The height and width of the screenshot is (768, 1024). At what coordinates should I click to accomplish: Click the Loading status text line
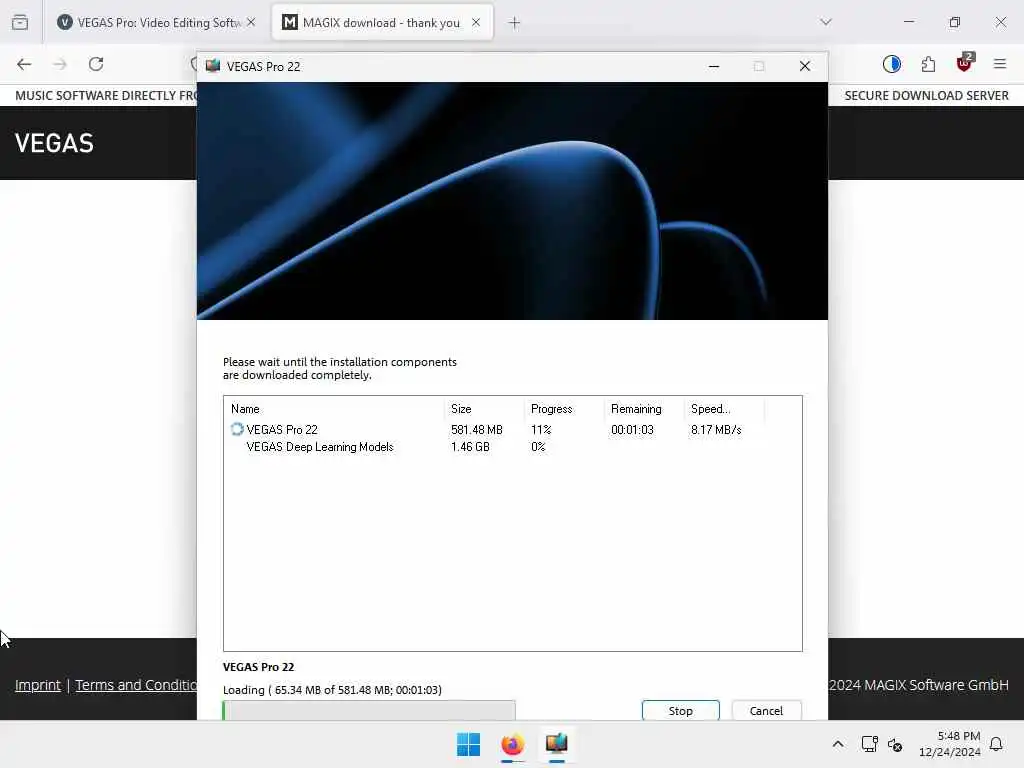point(332,690)
